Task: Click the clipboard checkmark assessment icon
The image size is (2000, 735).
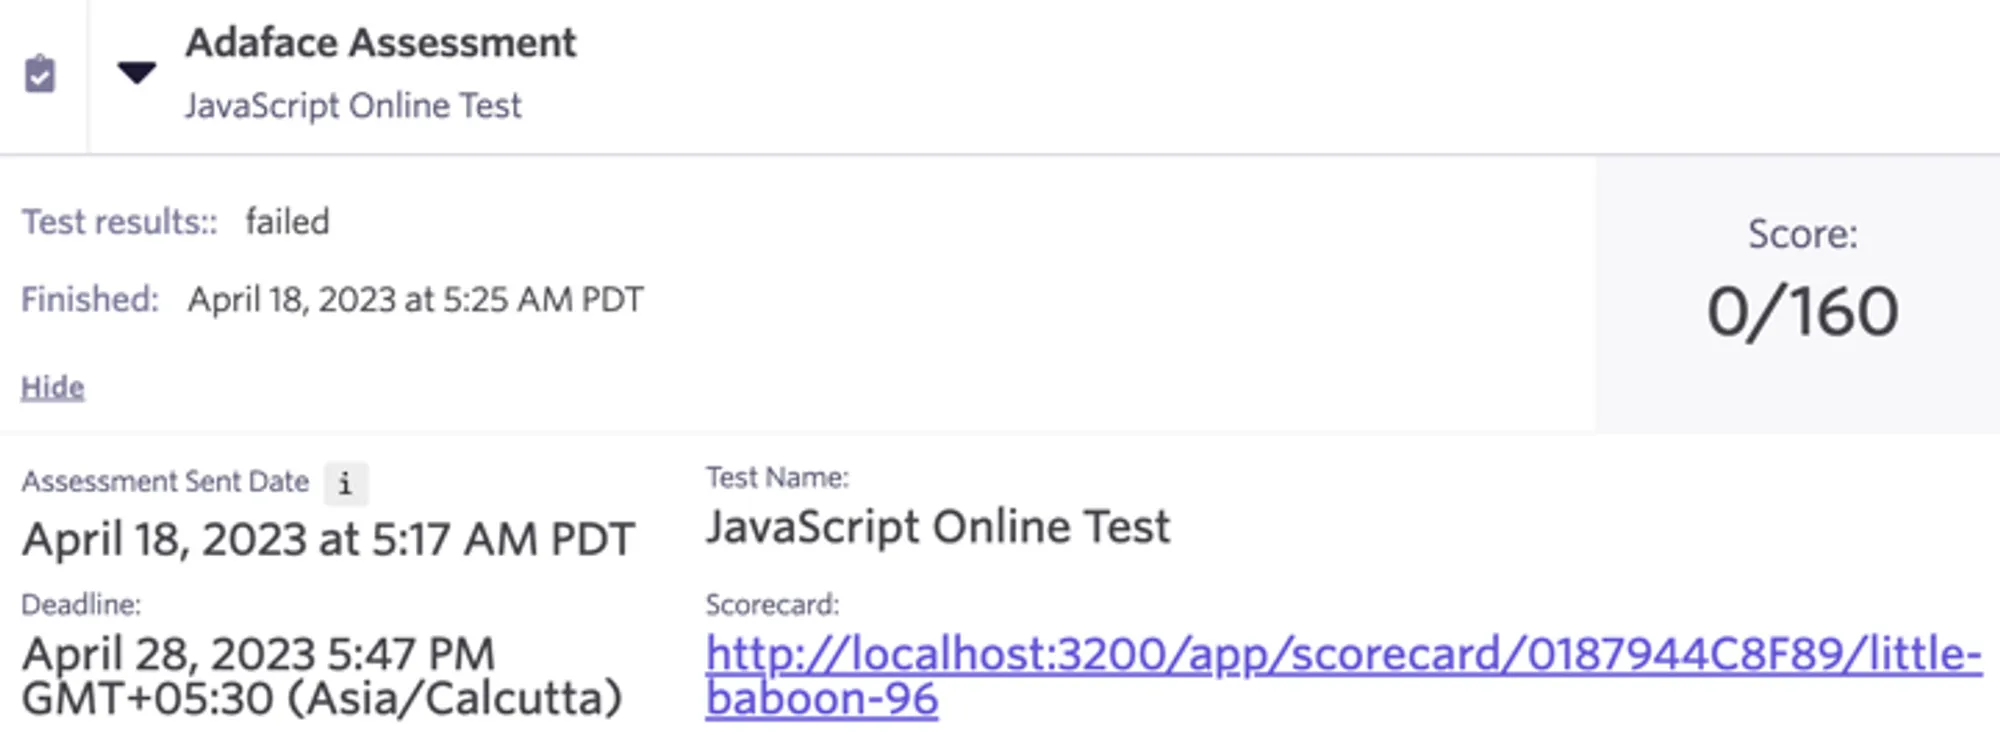Action: point(40,74)
